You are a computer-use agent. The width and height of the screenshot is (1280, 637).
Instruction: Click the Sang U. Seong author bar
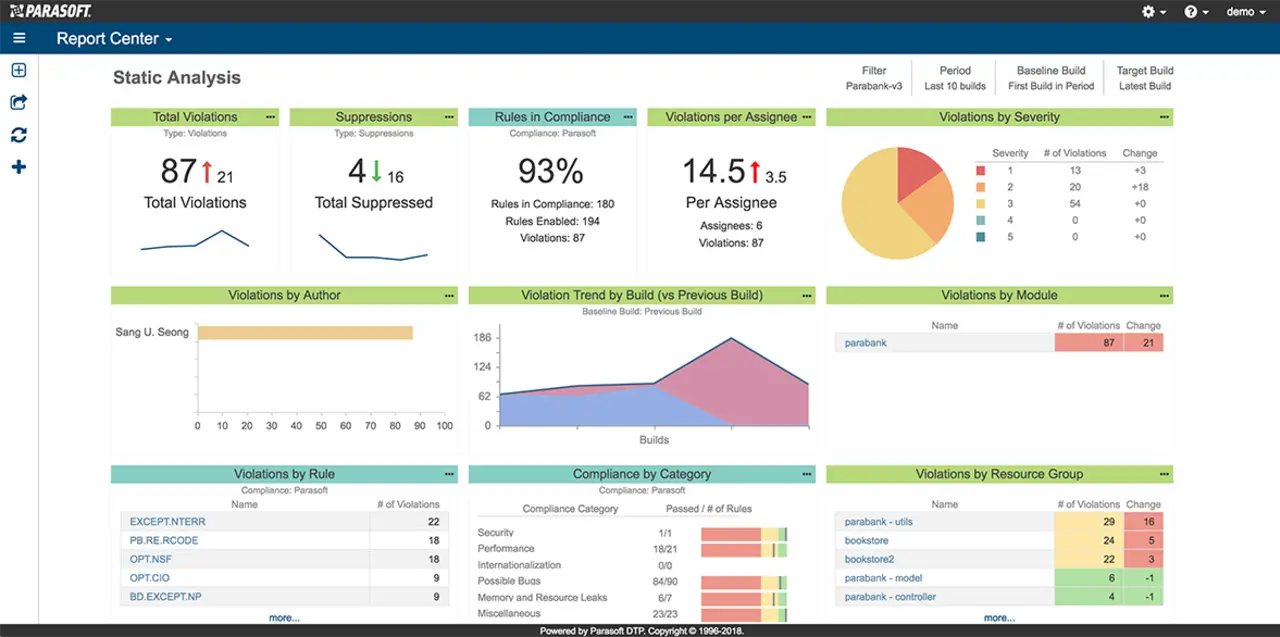pyautogui.click(x=305, y=333)
